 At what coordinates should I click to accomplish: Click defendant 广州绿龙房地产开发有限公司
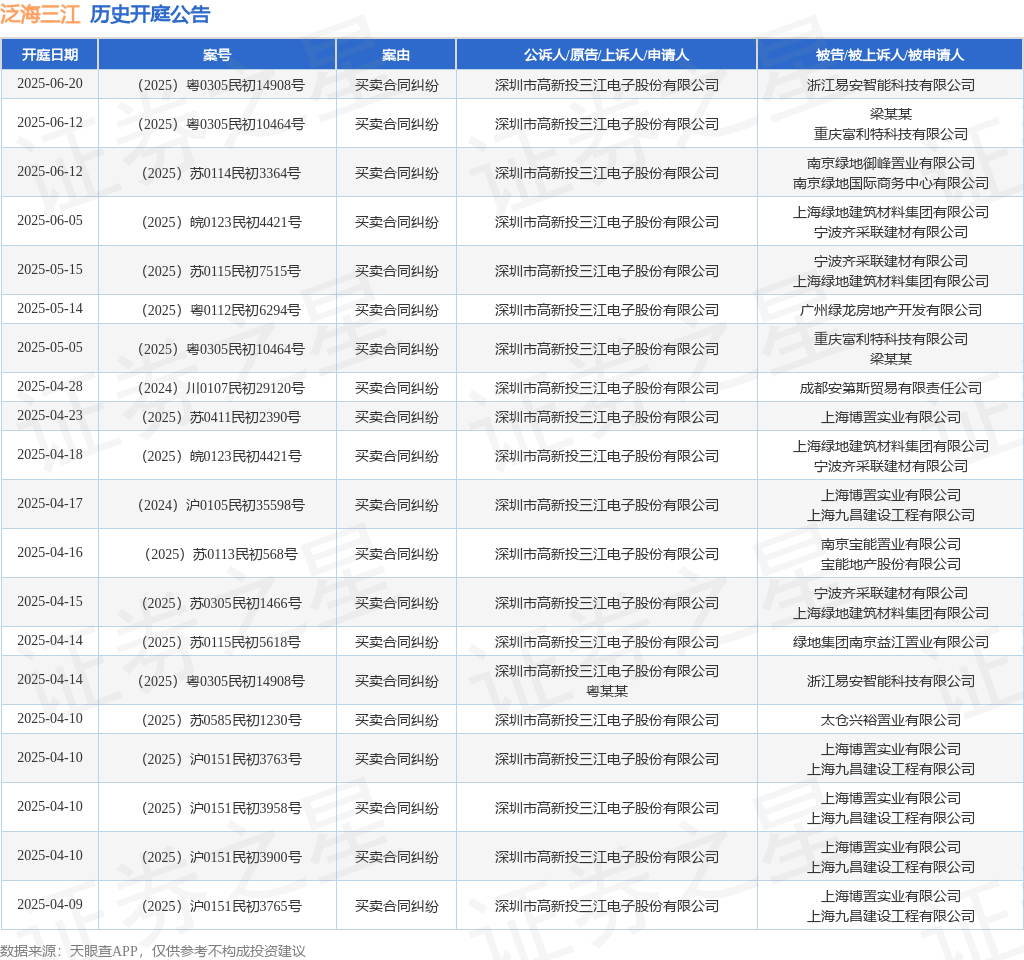coord(890,310)
